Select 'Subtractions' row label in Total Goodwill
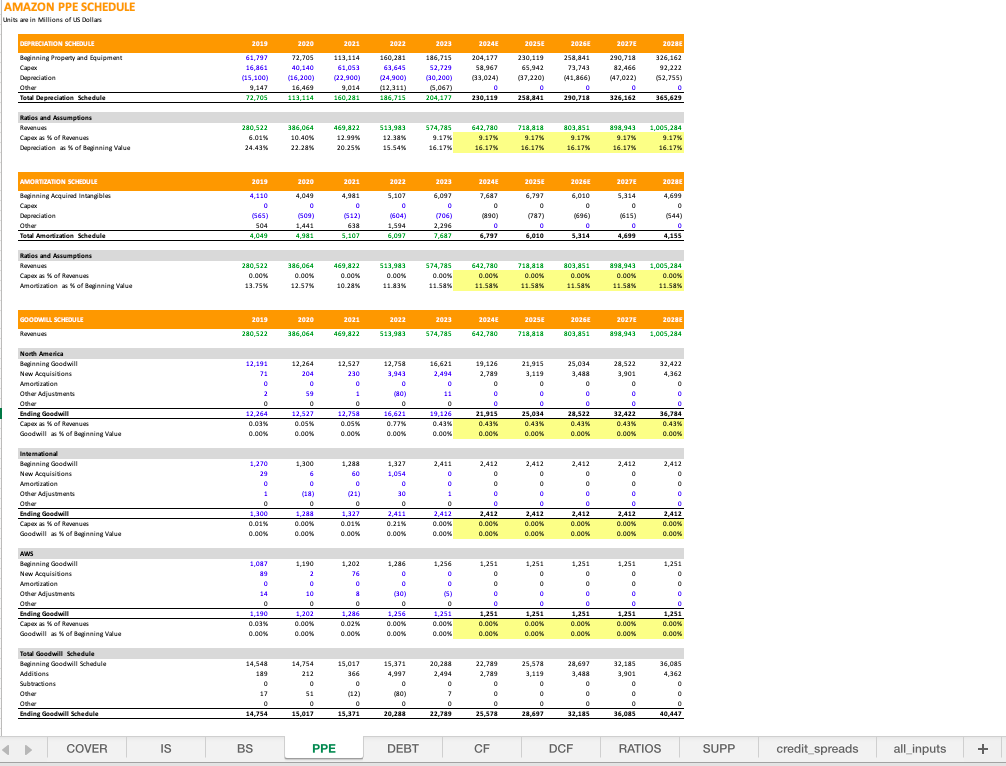Image resolution: width=1006 pixels, height=766 pixels. tap(37, 683)
